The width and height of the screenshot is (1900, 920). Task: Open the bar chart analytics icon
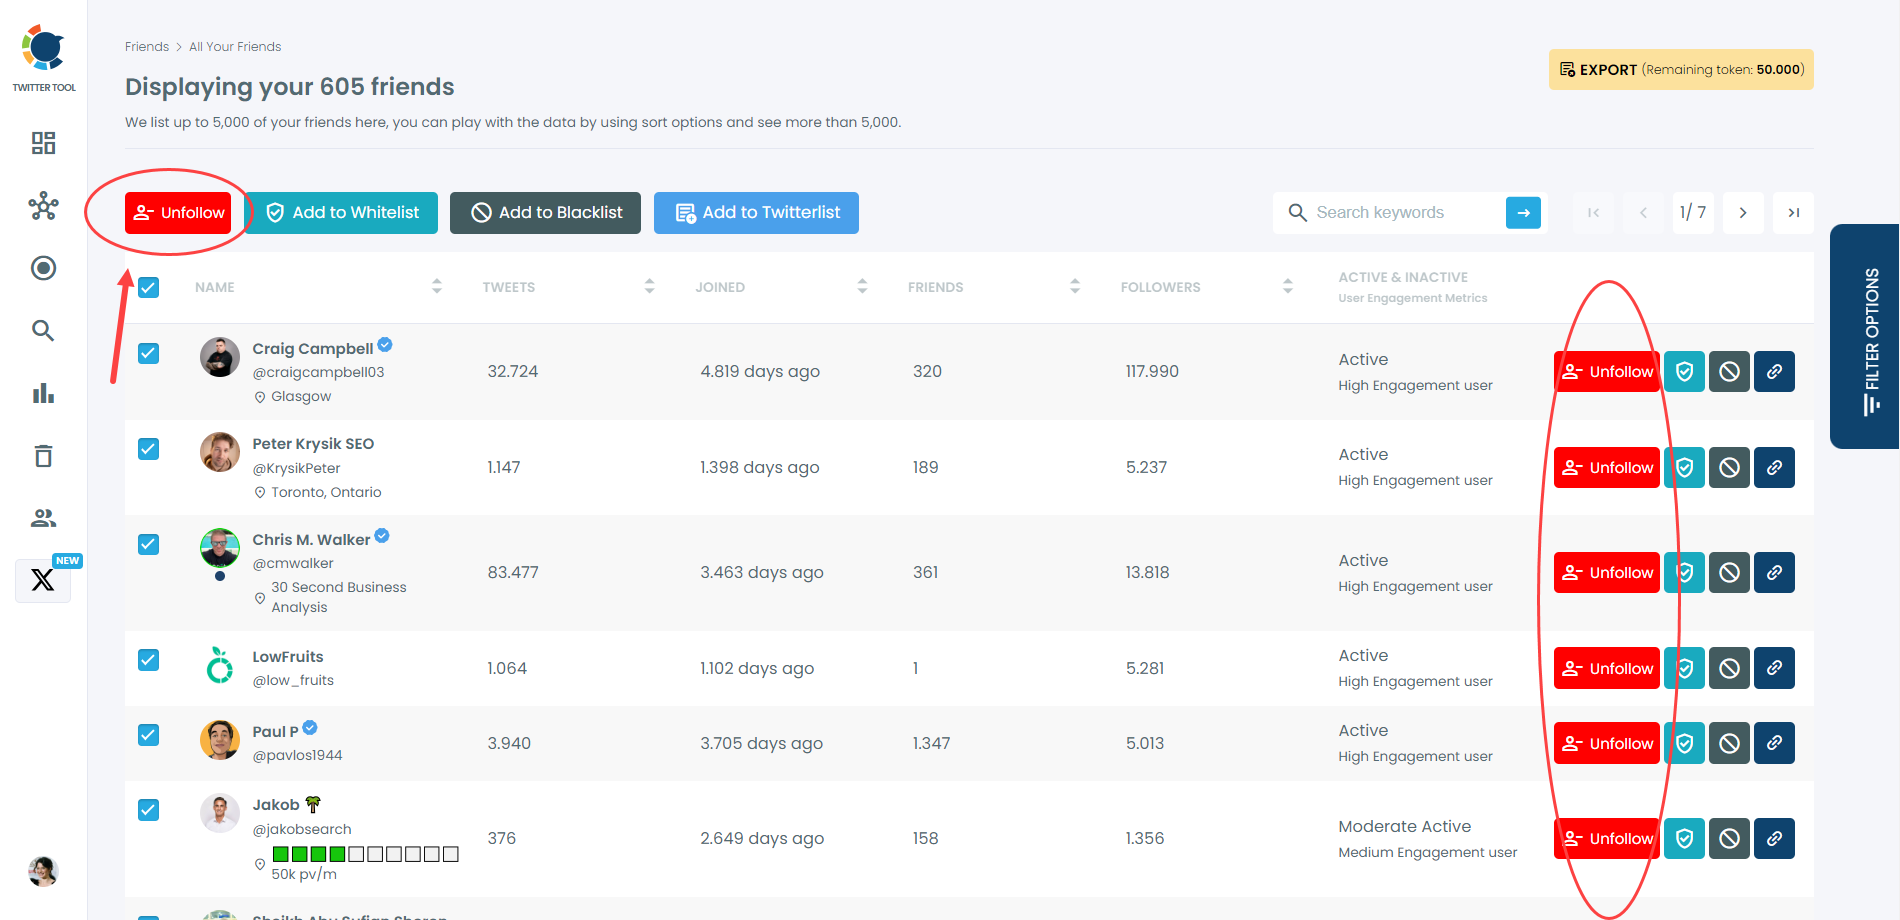pos(43,393)
